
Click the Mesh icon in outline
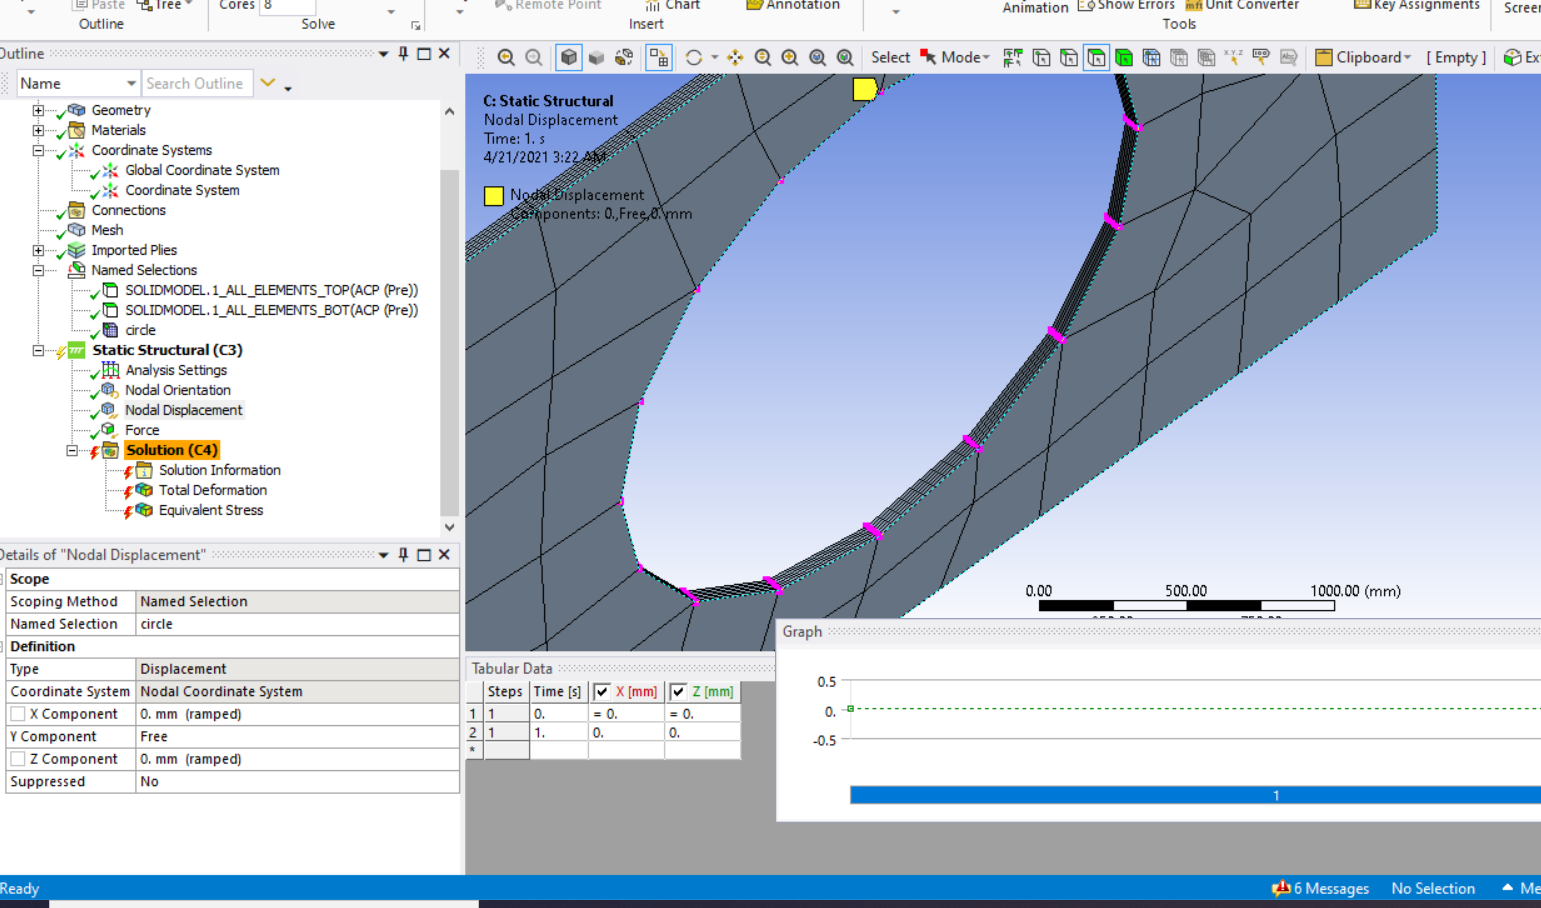point(77,230)
